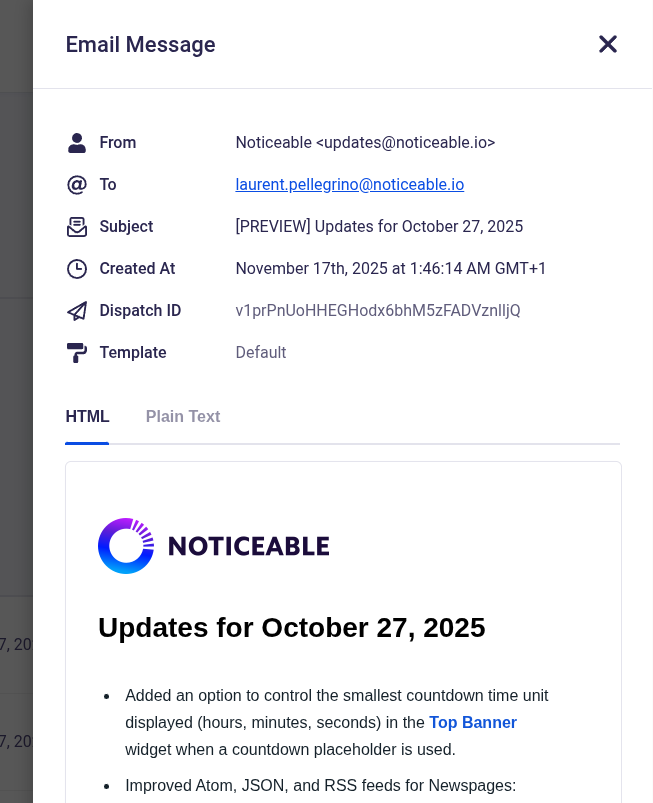The width and height of the screenshot is (653, 803).
Task: Click the Dispatch ID paper plane icon
Action: pos(77,311)
